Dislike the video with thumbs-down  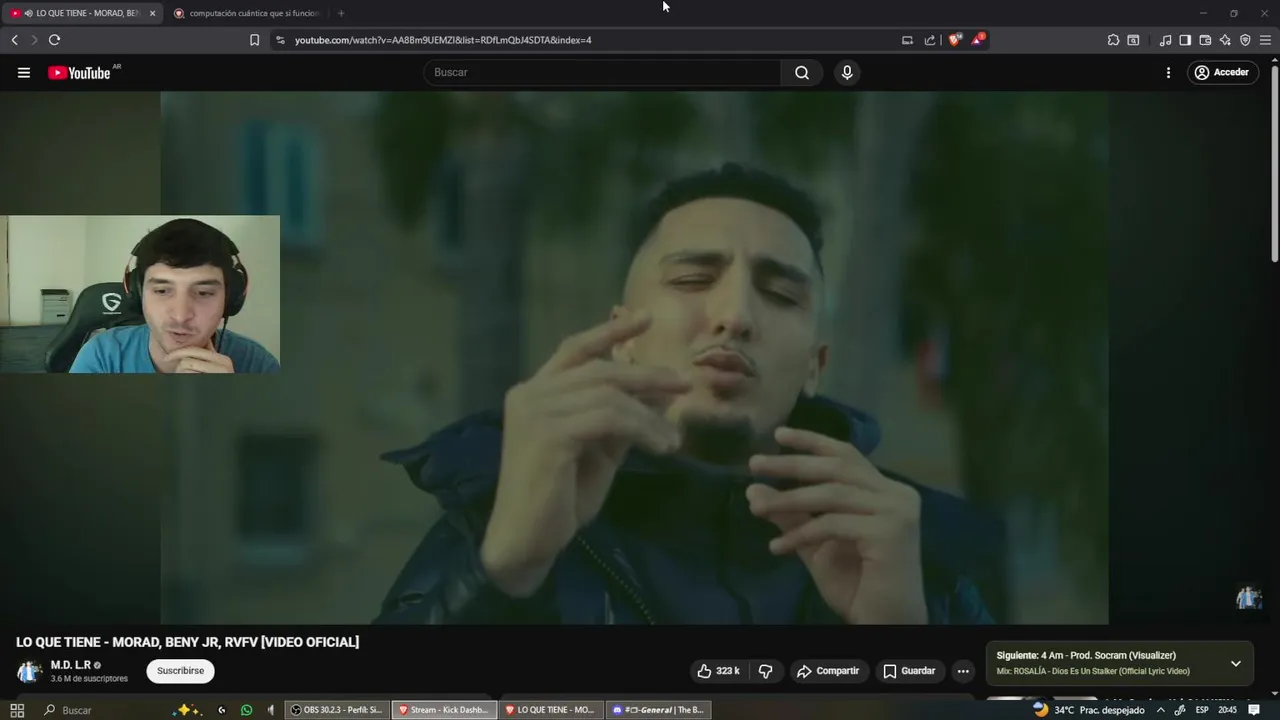click(765, 671)
